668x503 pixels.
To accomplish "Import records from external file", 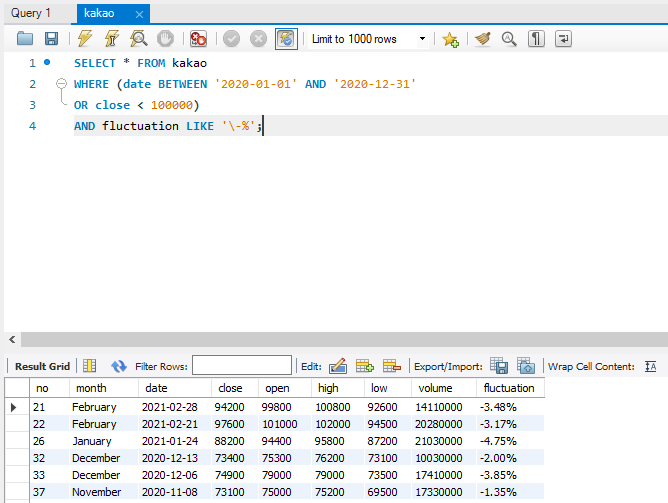I will click(526, 365).
